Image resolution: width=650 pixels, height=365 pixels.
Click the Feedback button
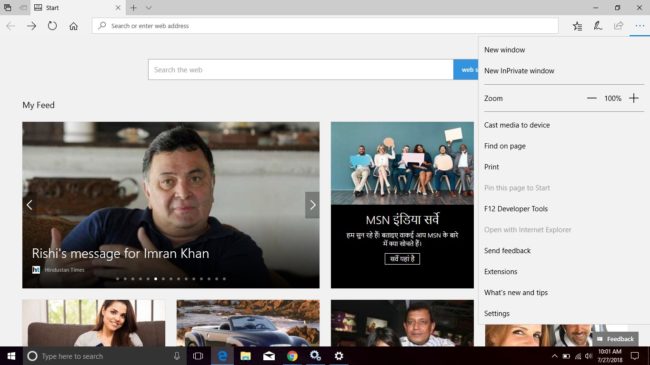(616, 339)
